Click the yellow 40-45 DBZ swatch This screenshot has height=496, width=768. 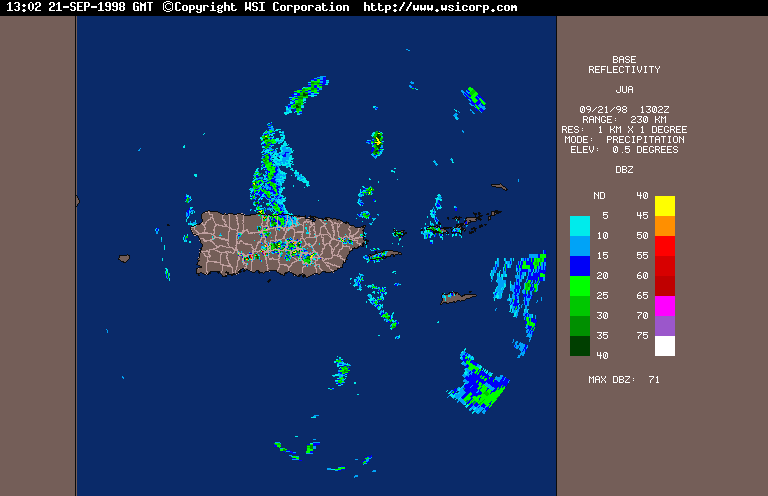665,206
